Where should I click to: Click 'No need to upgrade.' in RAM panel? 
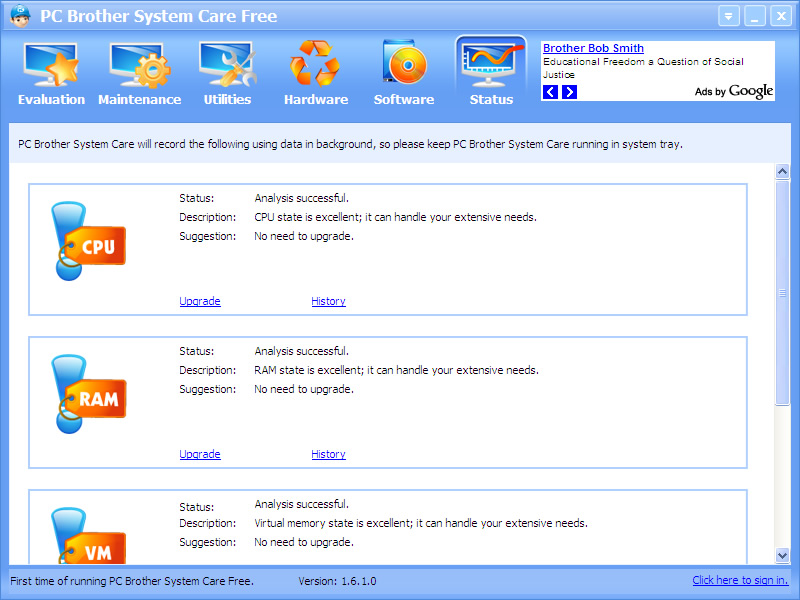(304, 389)
